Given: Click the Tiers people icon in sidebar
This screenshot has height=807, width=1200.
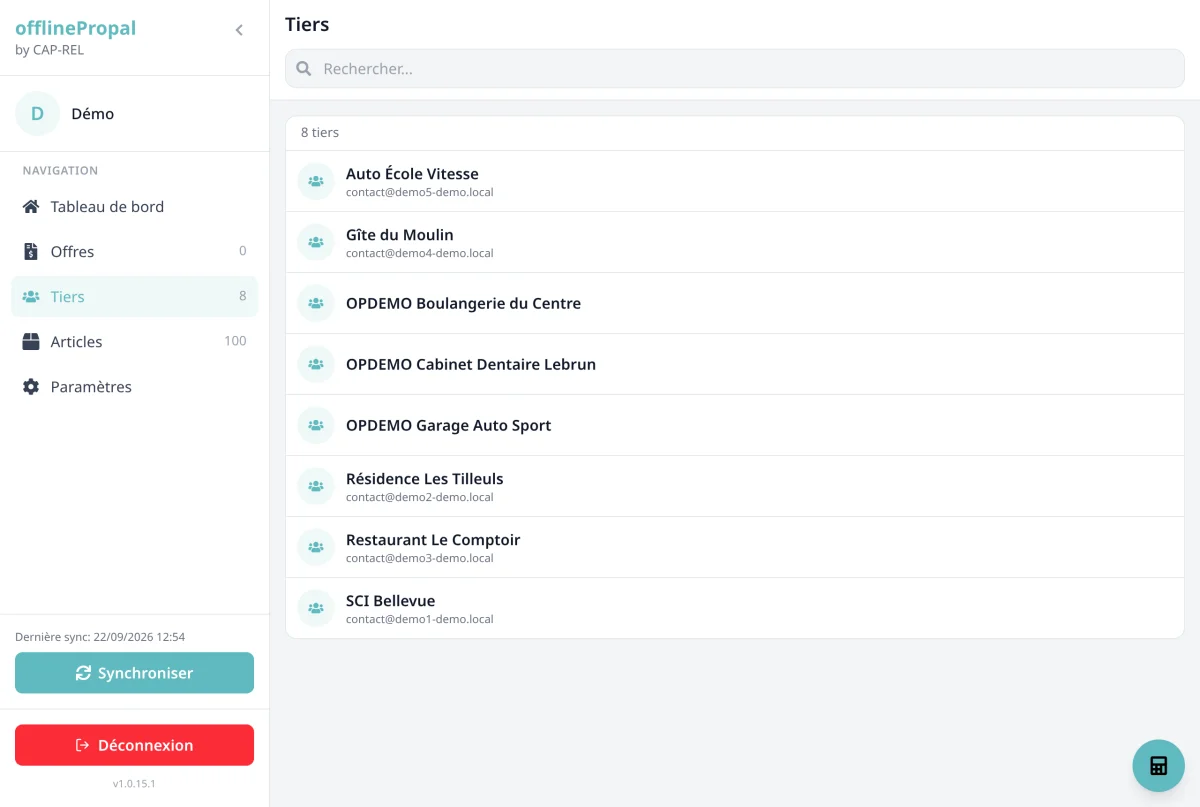Looking at the screenshot, I should click(31, 297).
